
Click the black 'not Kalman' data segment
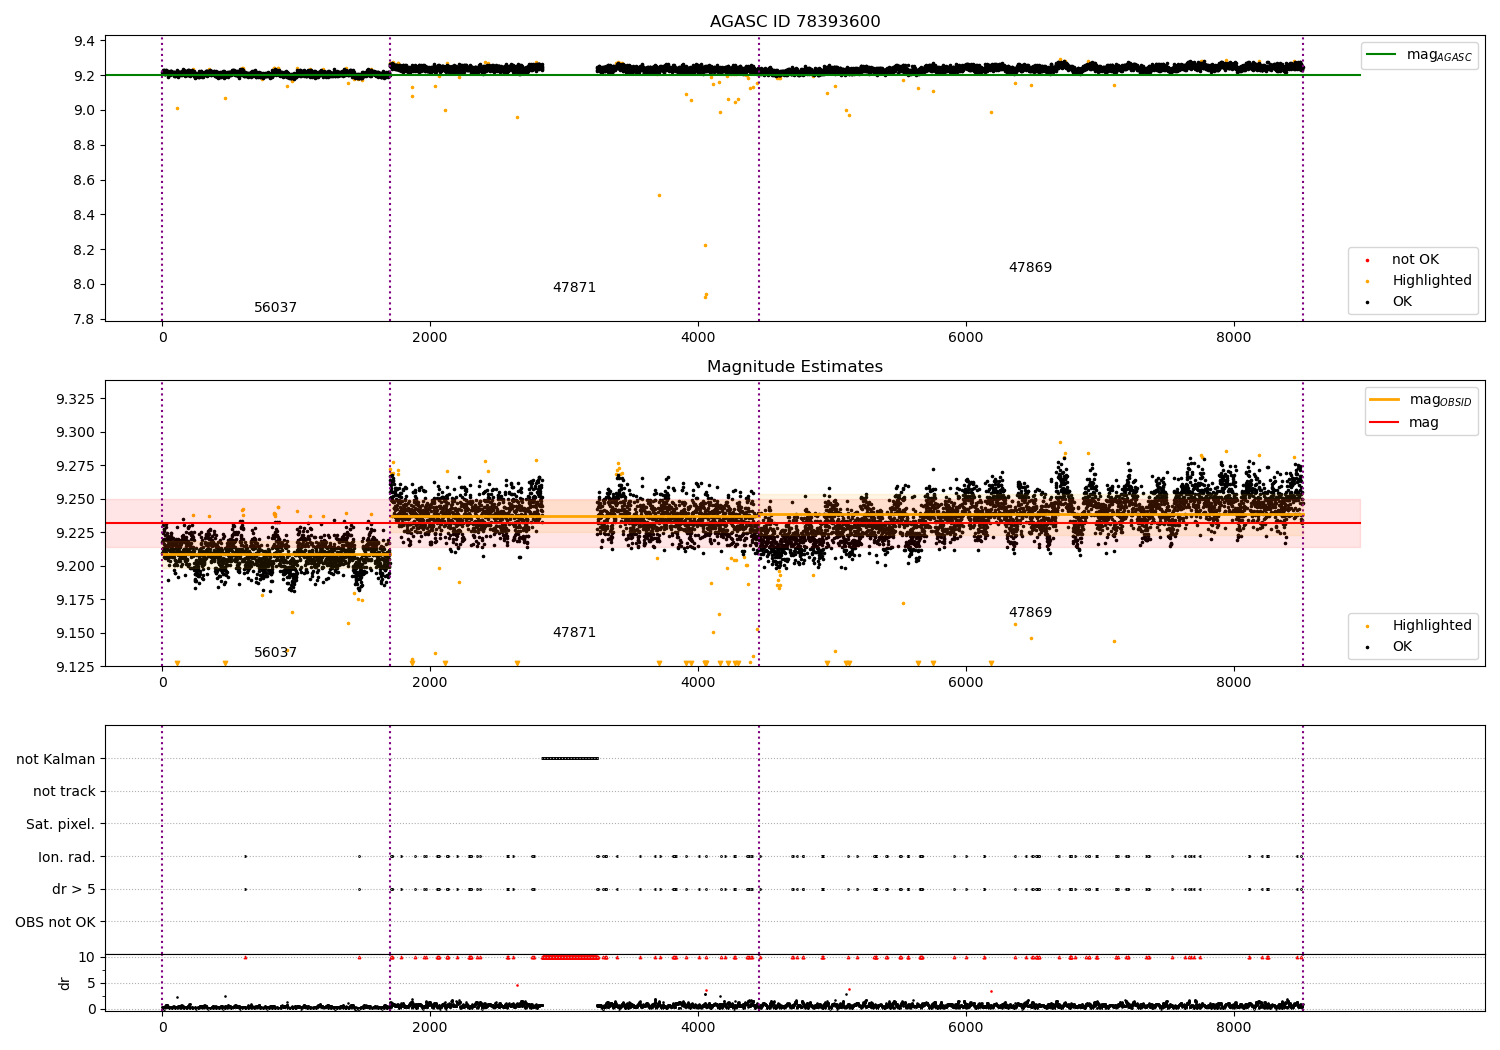coord(570,758)
